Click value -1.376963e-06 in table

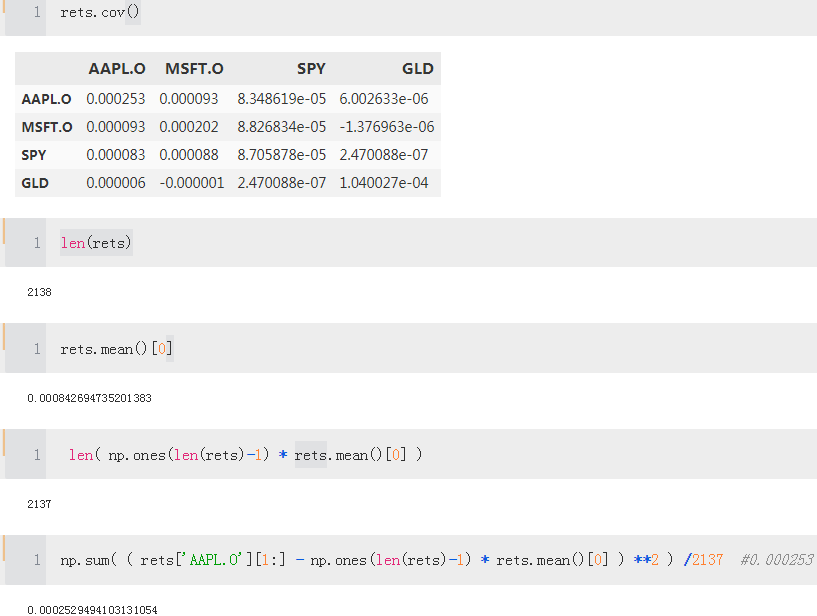tap(387, 127)
